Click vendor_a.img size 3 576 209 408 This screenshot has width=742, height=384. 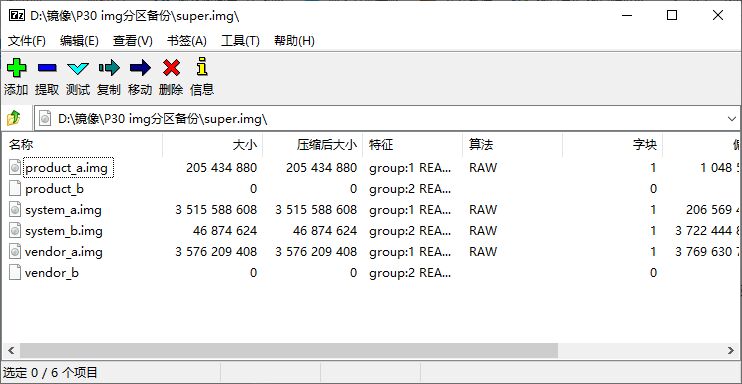[x=216, y=252]
